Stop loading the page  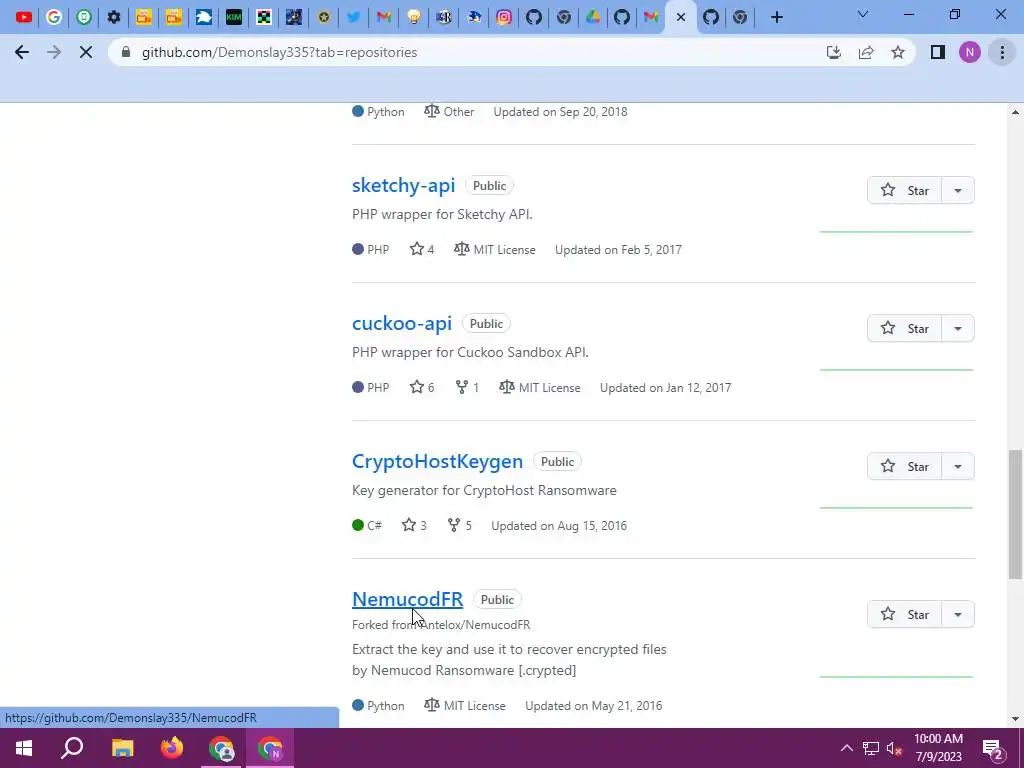pyautogui.click(x=86, y=52)
